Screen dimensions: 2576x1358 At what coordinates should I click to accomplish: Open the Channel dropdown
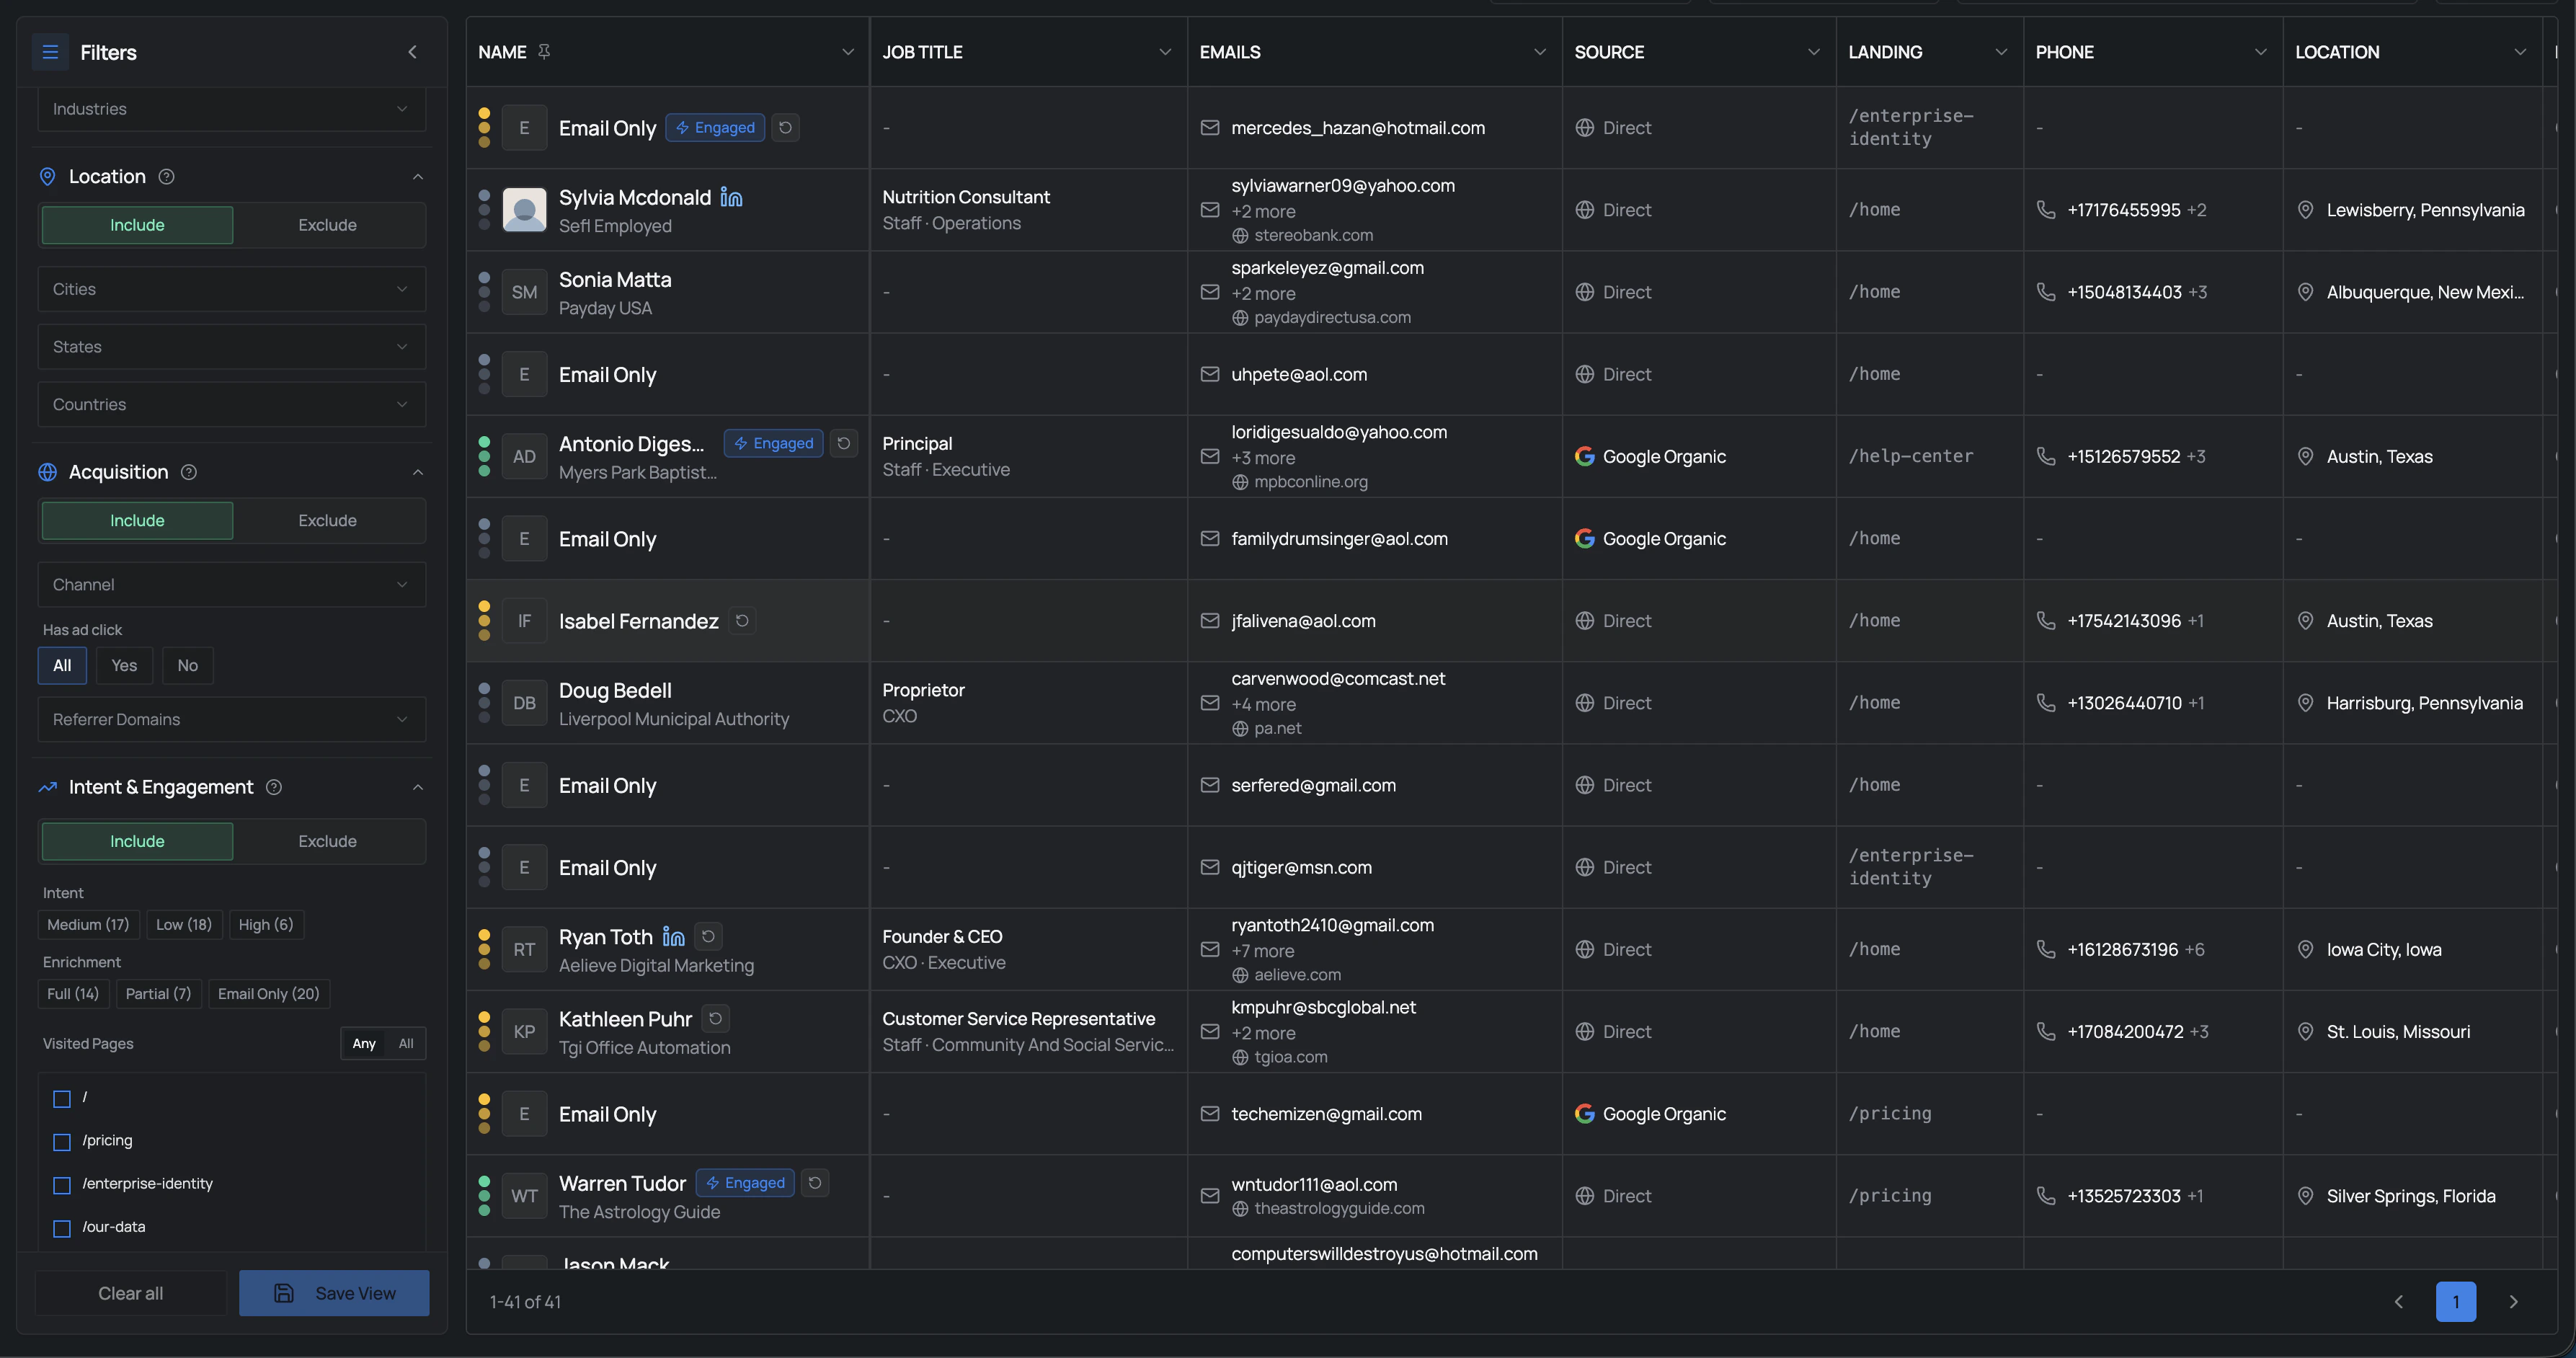231,584
